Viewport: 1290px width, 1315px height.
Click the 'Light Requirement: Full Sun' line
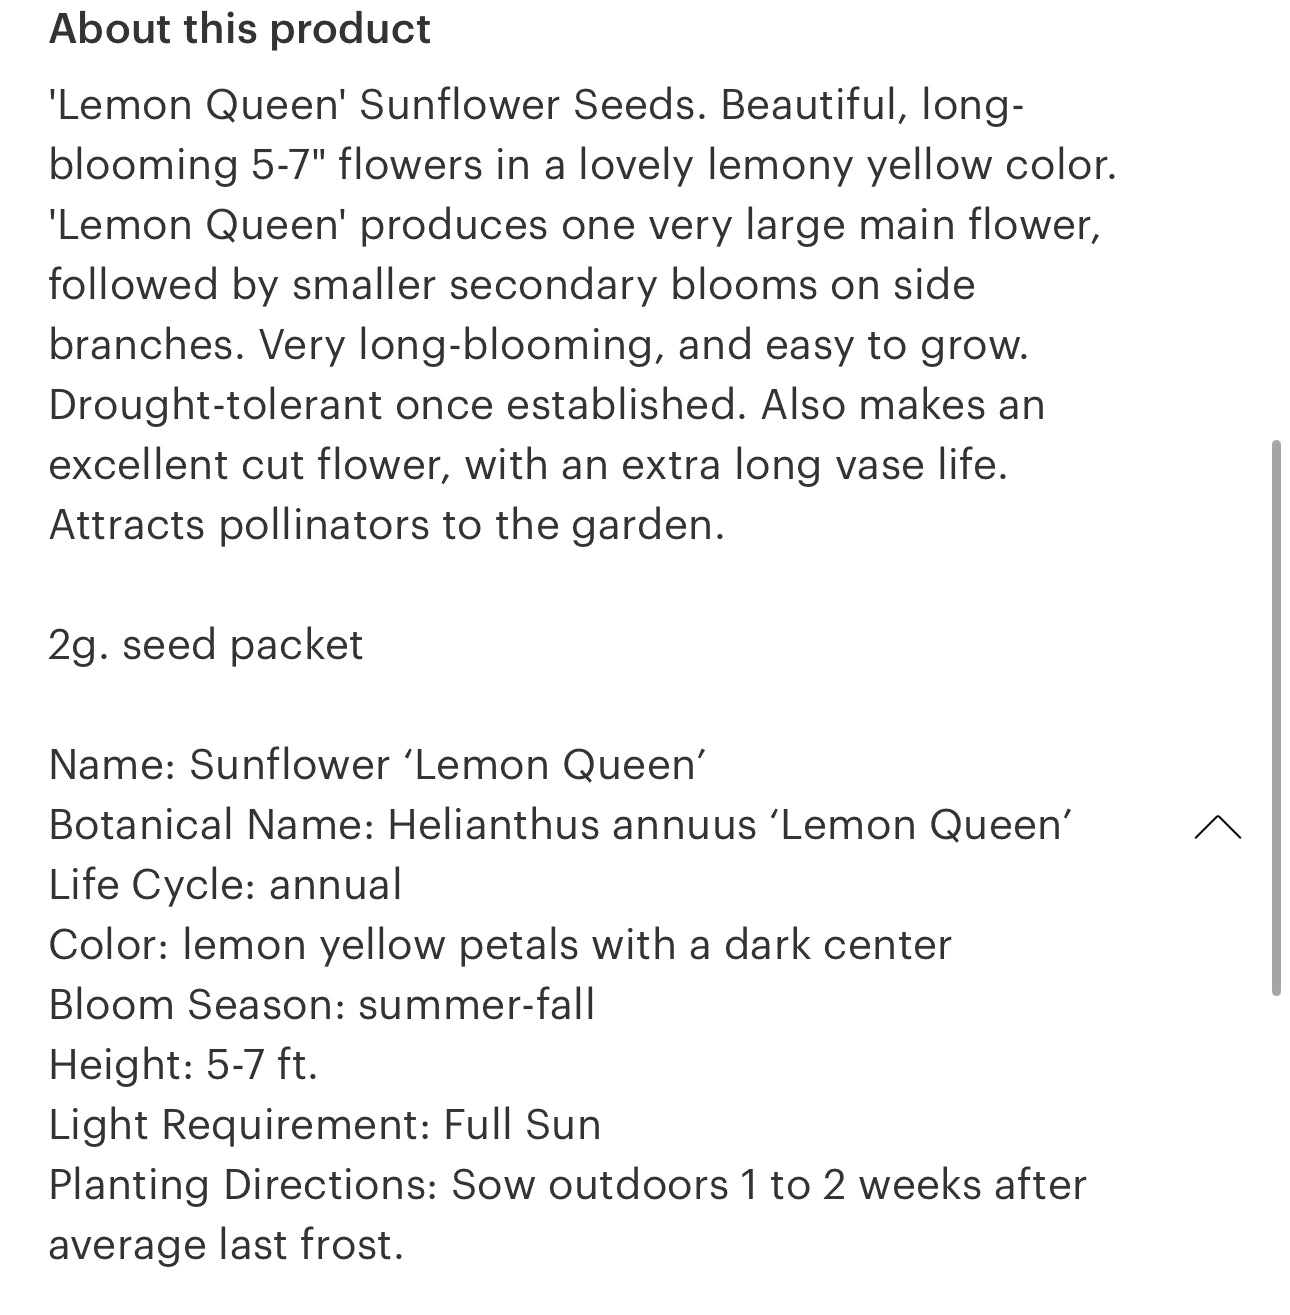[x=325, y=1125]
